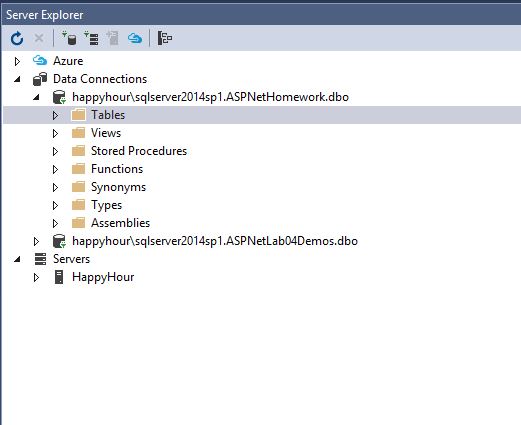Collapse the Servers node
This screenshot has height=425, width=521.
(x=17, y=259)
